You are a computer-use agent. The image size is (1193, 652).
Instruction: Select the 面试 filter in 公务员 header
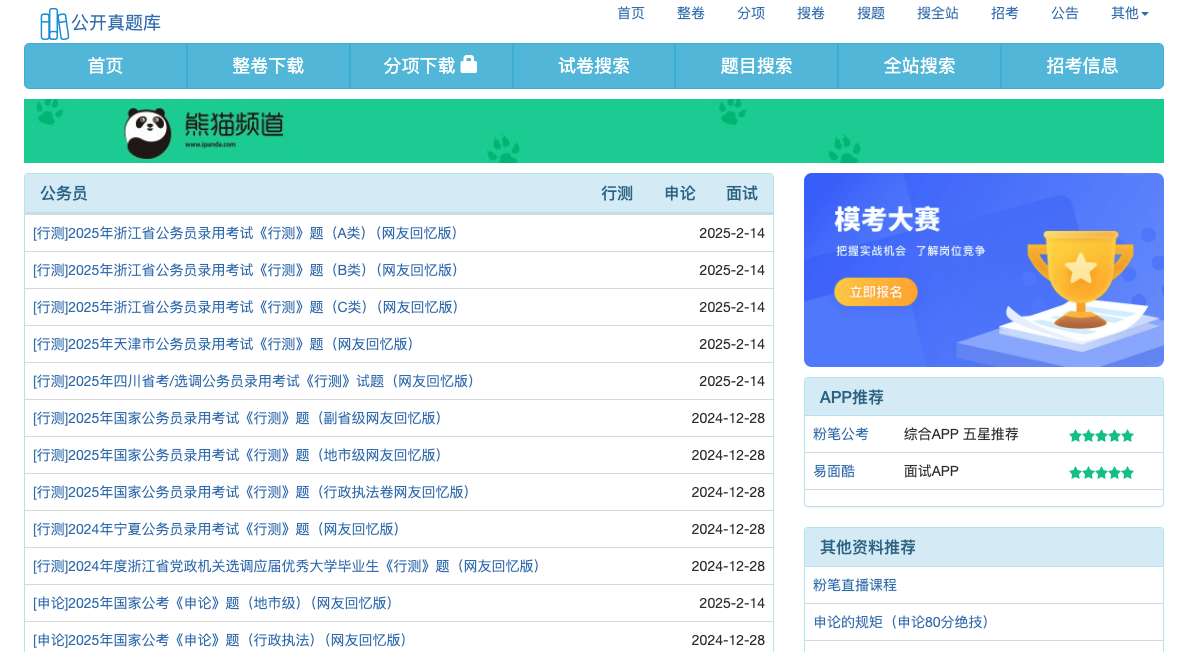click(x=742, y=194)
